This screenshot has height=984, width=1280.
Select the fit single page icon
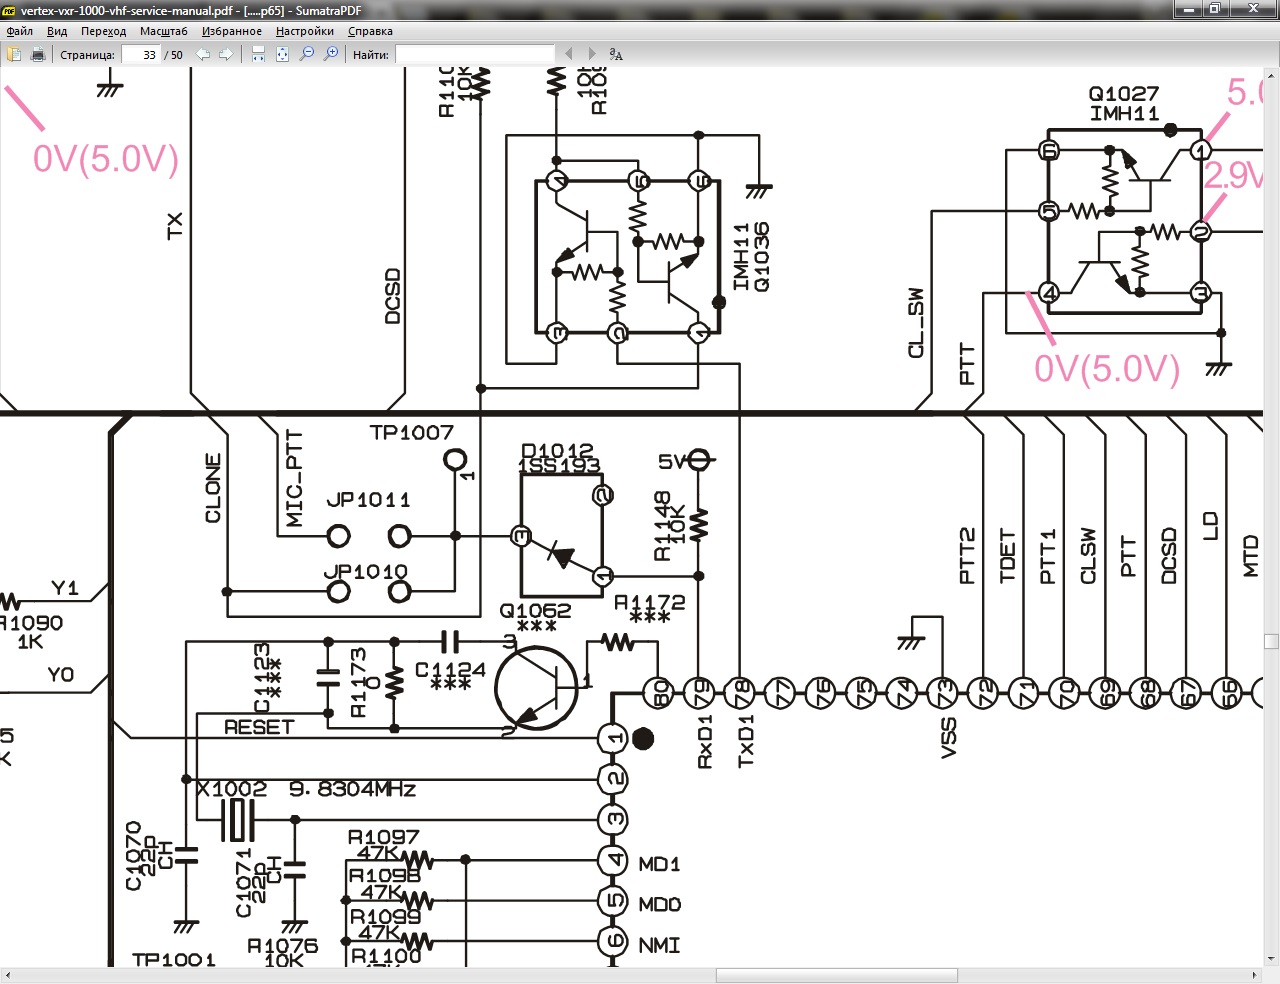point(282,54)
